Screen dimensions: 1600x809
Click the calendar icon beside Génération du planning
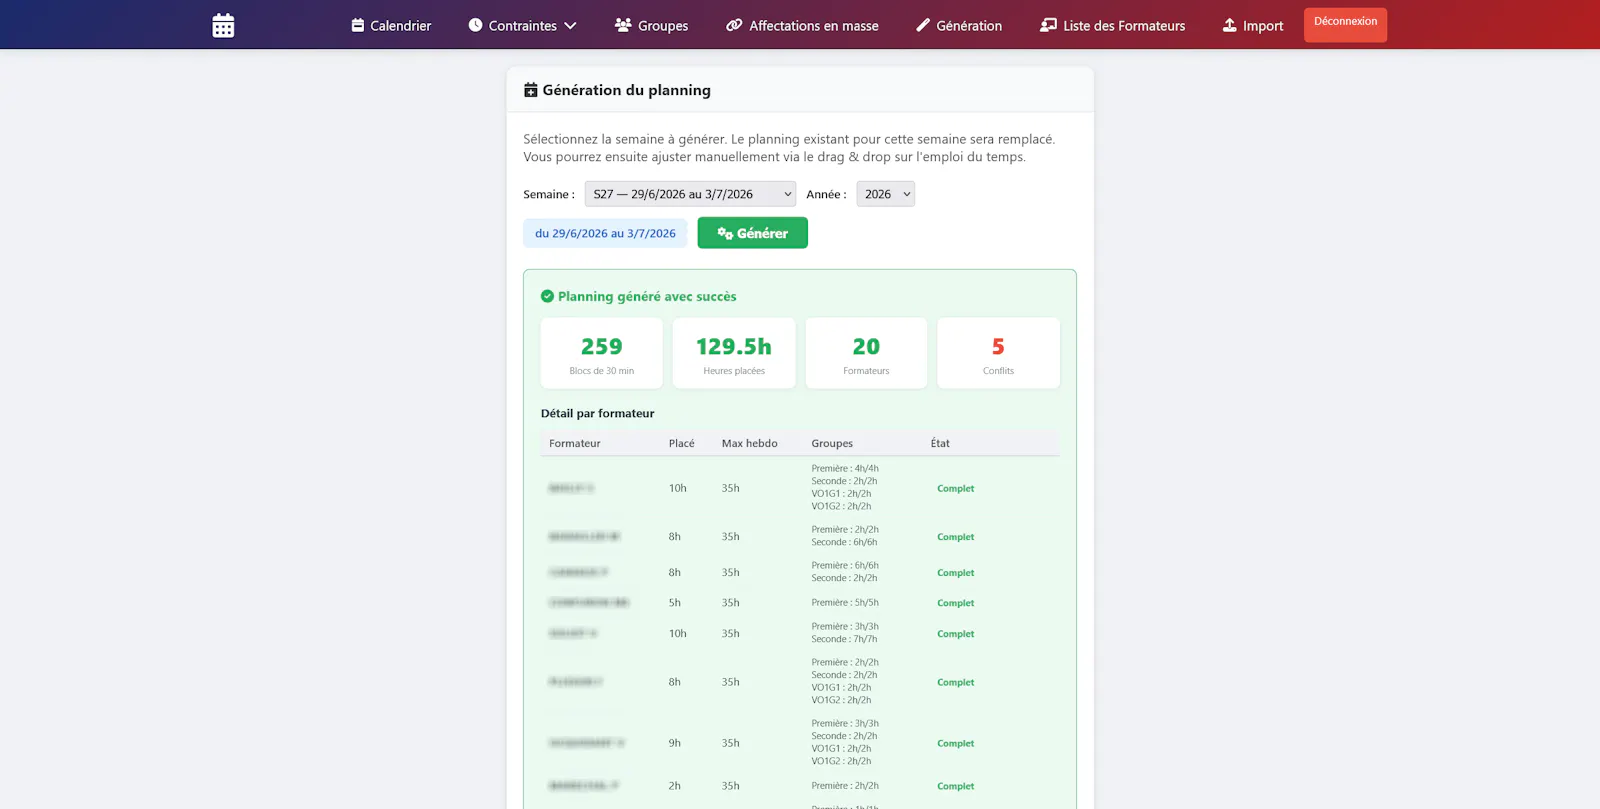tap(531, 90)
